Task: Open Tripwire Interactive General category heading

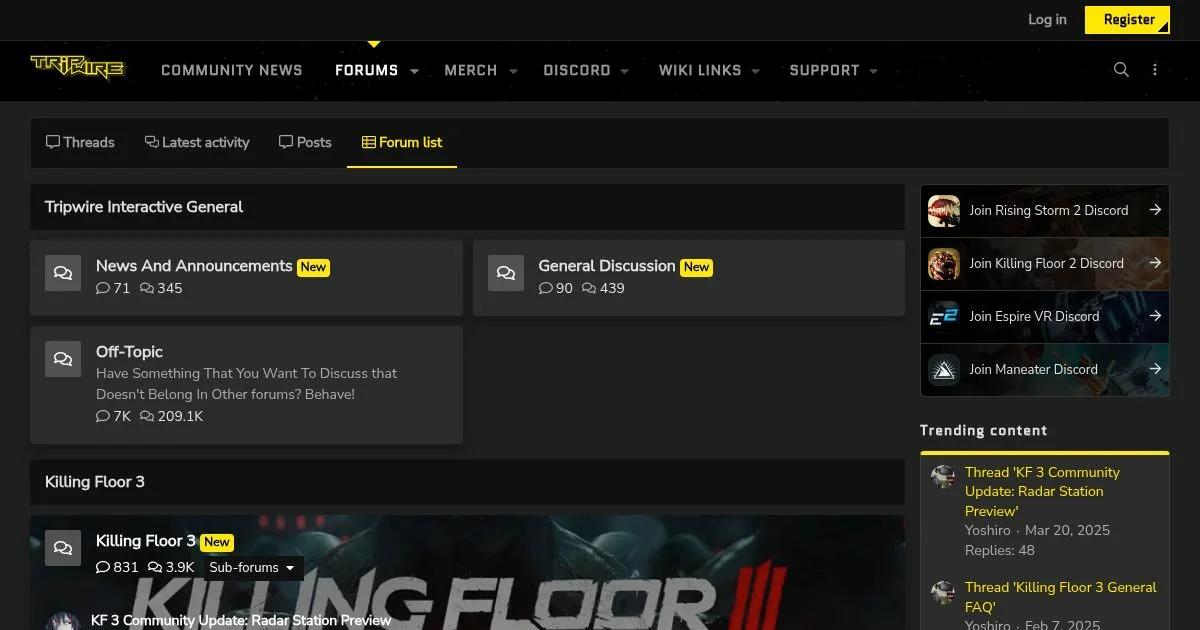Action: click(144, 207)
